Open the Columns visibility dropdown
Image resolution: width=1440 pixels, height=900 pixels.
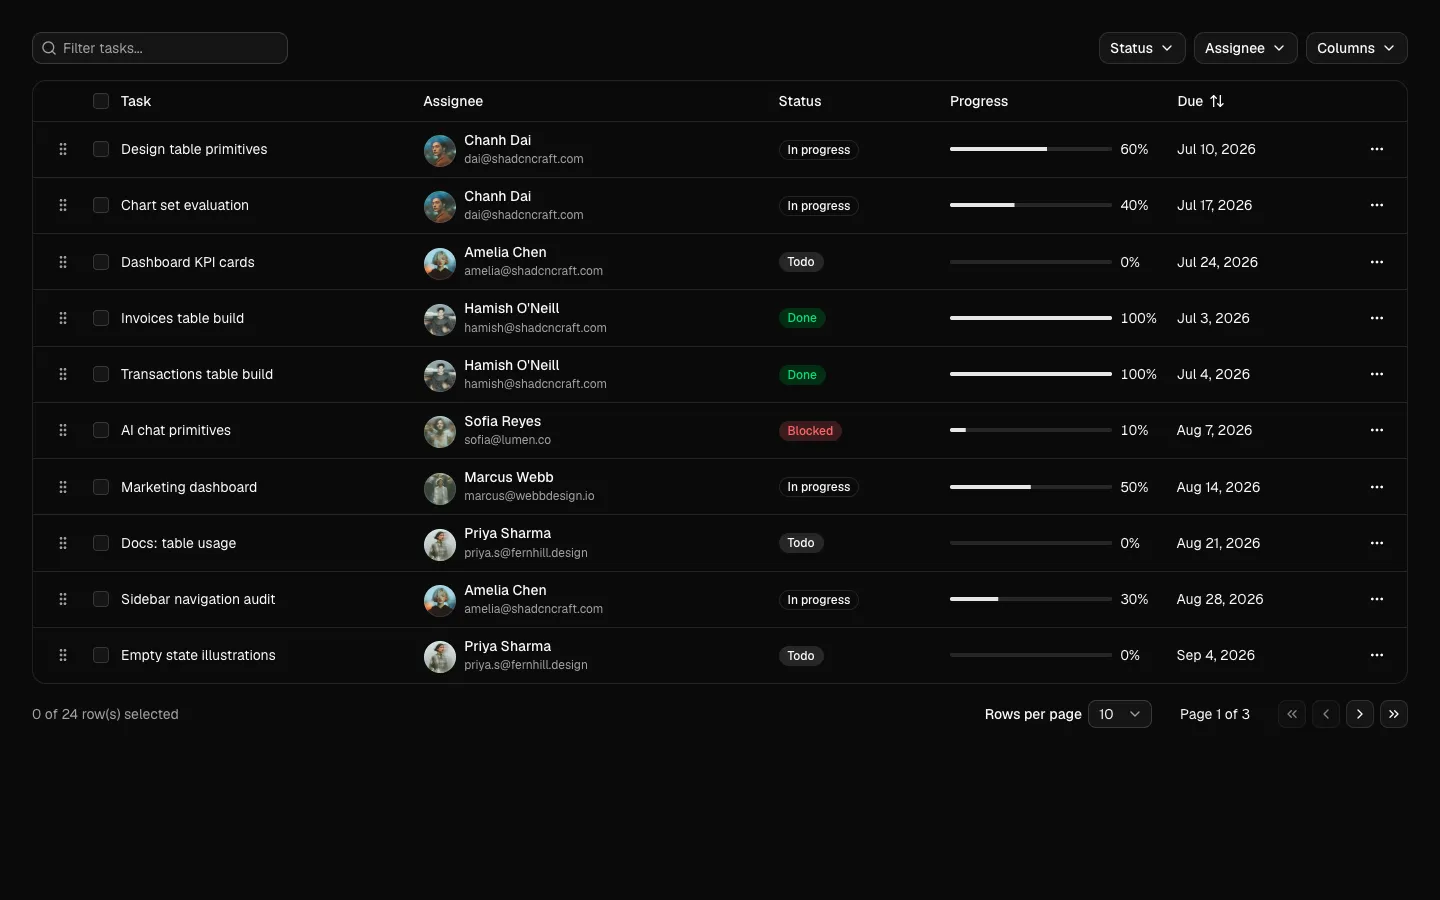click(1356, 48)
